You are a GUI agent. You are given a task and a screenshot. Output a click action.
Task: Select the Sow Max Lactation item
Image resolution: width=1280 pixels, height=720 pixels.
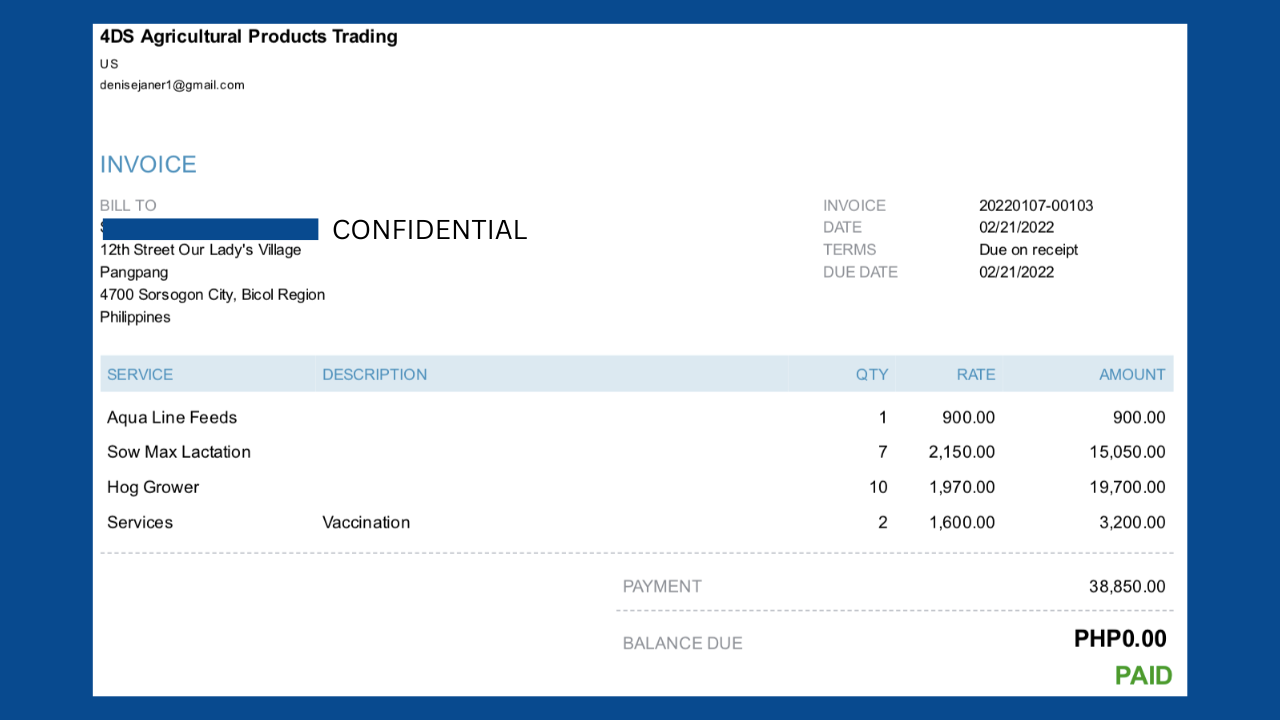(x=179, y=452)
